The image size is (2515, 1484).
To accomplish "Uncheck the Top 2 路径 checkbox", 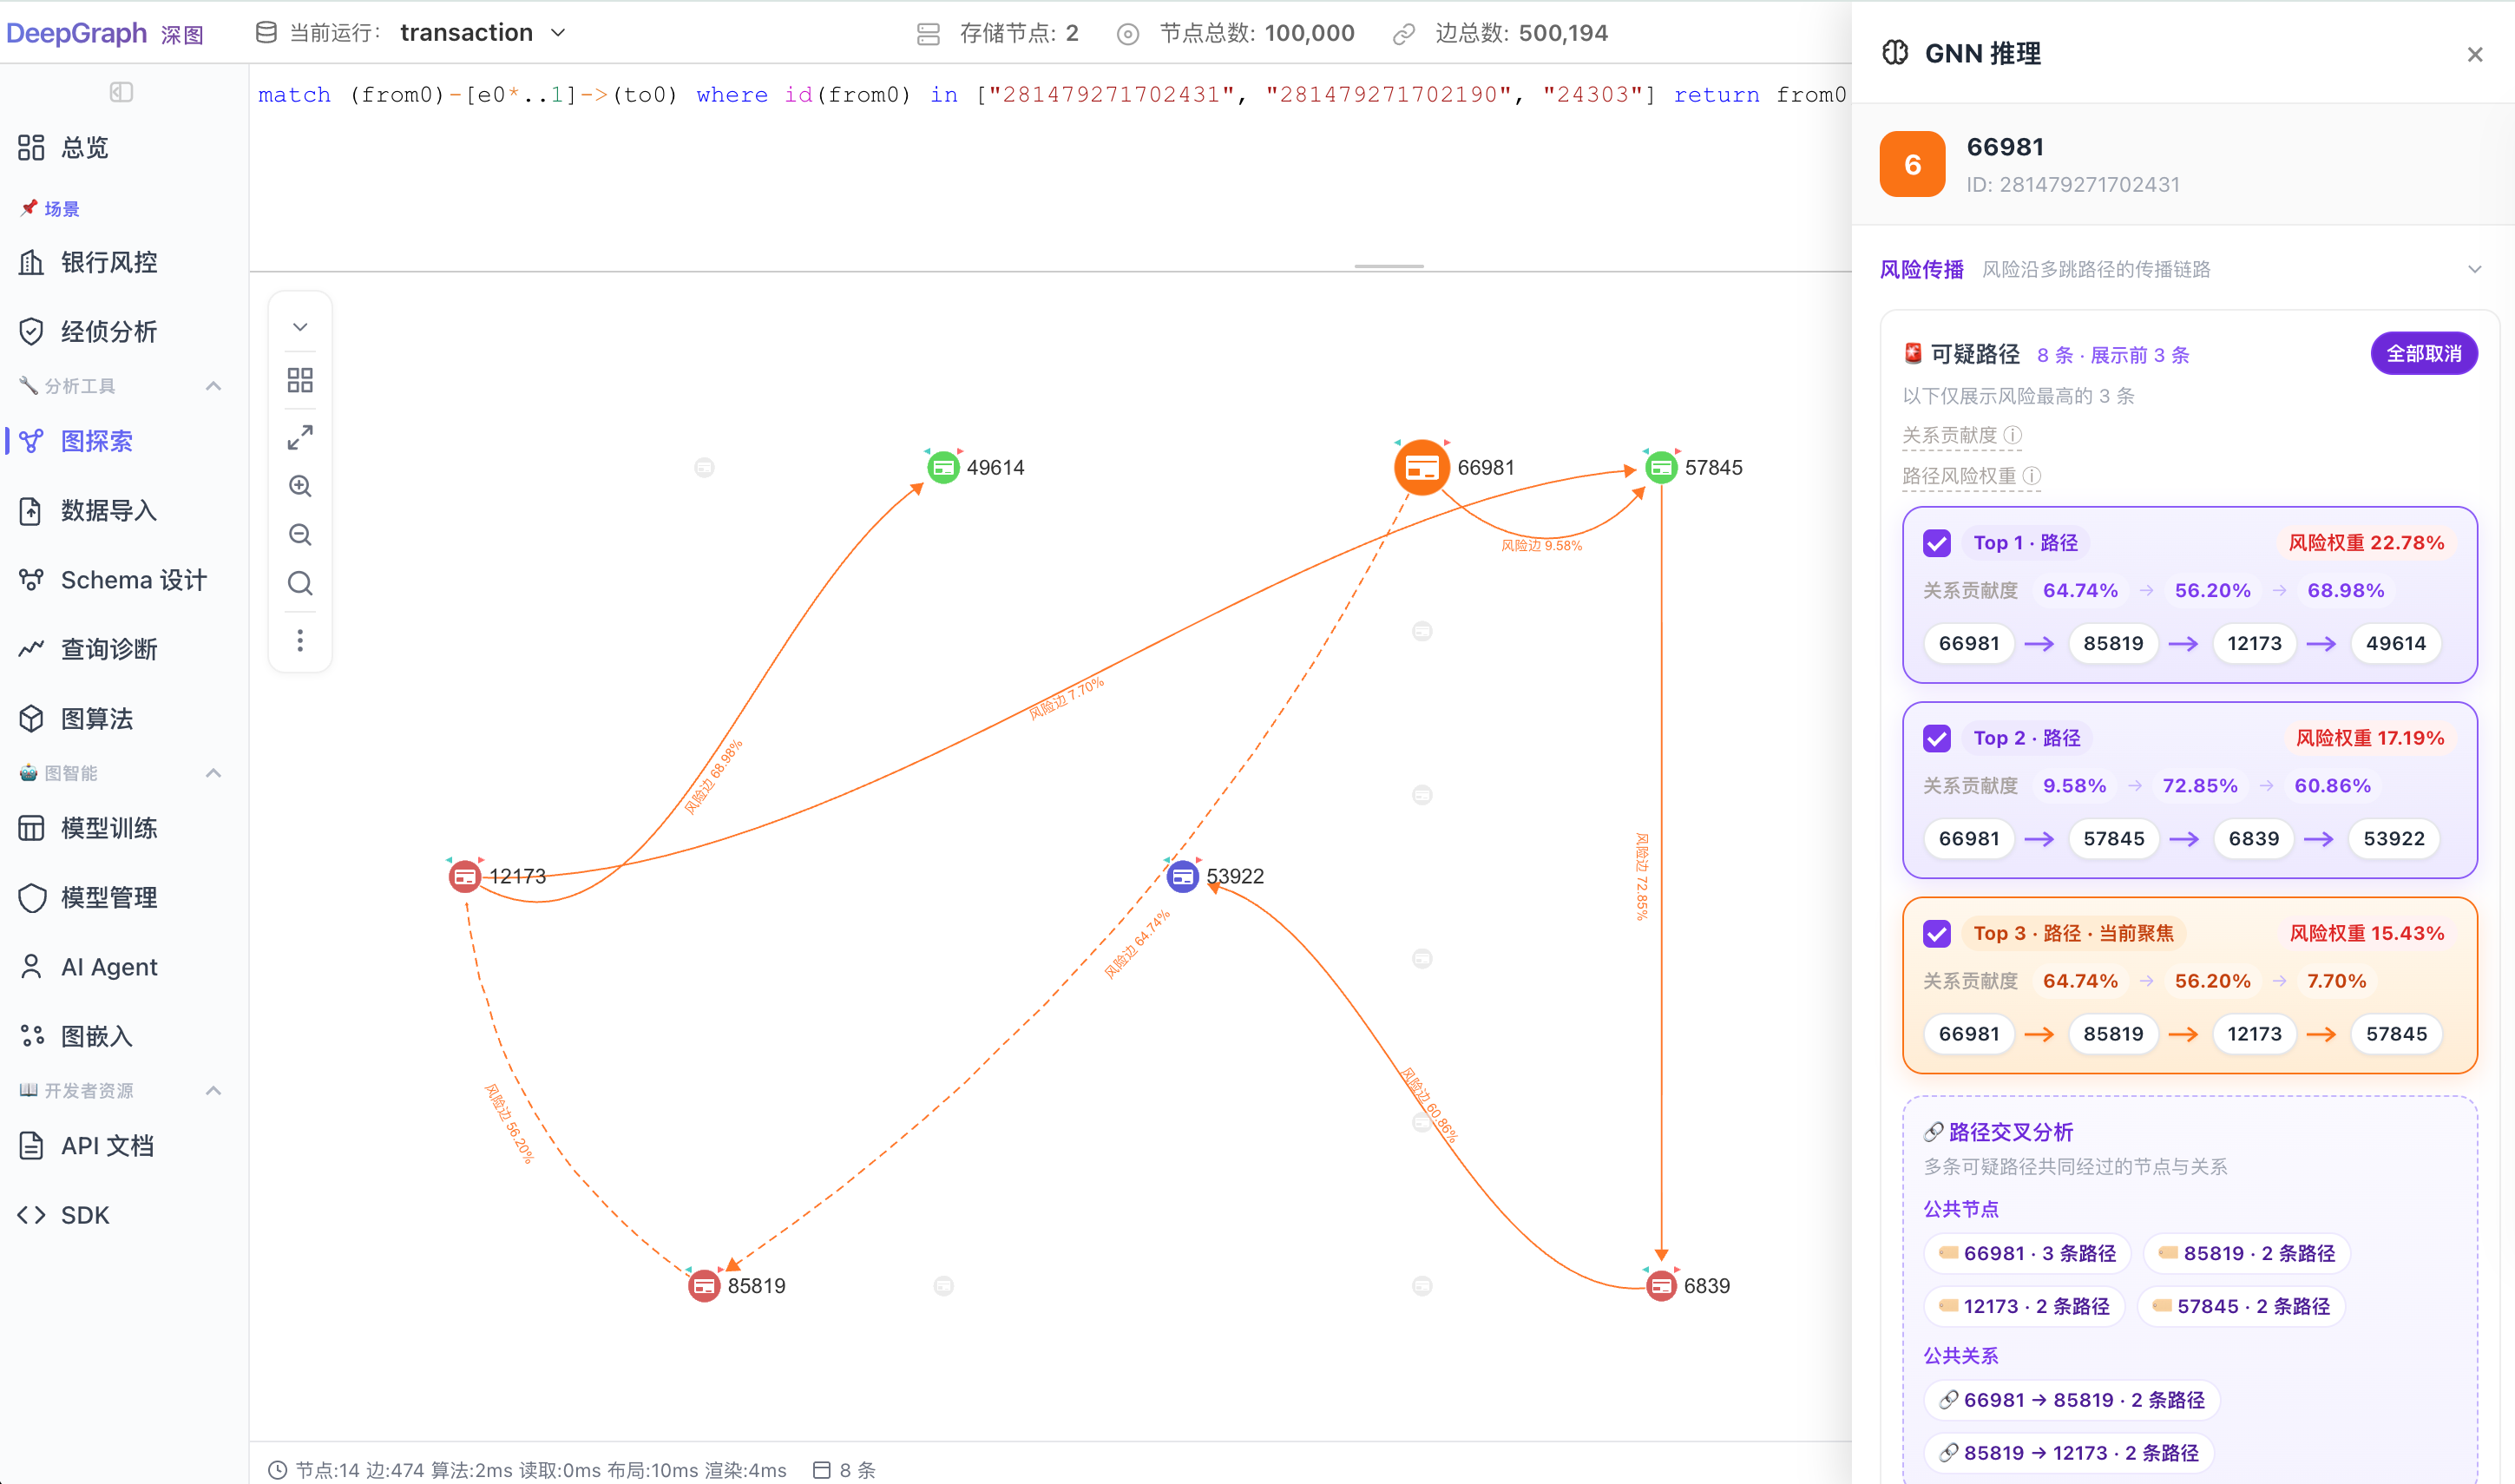I will (x=1937, y=738).
